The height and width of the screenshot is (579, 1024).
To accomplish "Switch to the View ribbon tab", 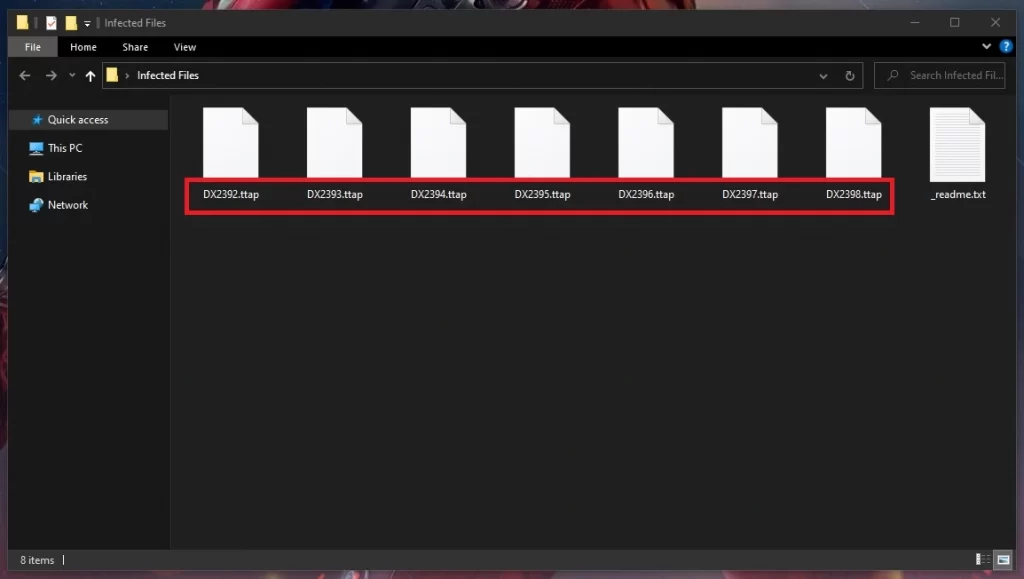I will (185, 47).
